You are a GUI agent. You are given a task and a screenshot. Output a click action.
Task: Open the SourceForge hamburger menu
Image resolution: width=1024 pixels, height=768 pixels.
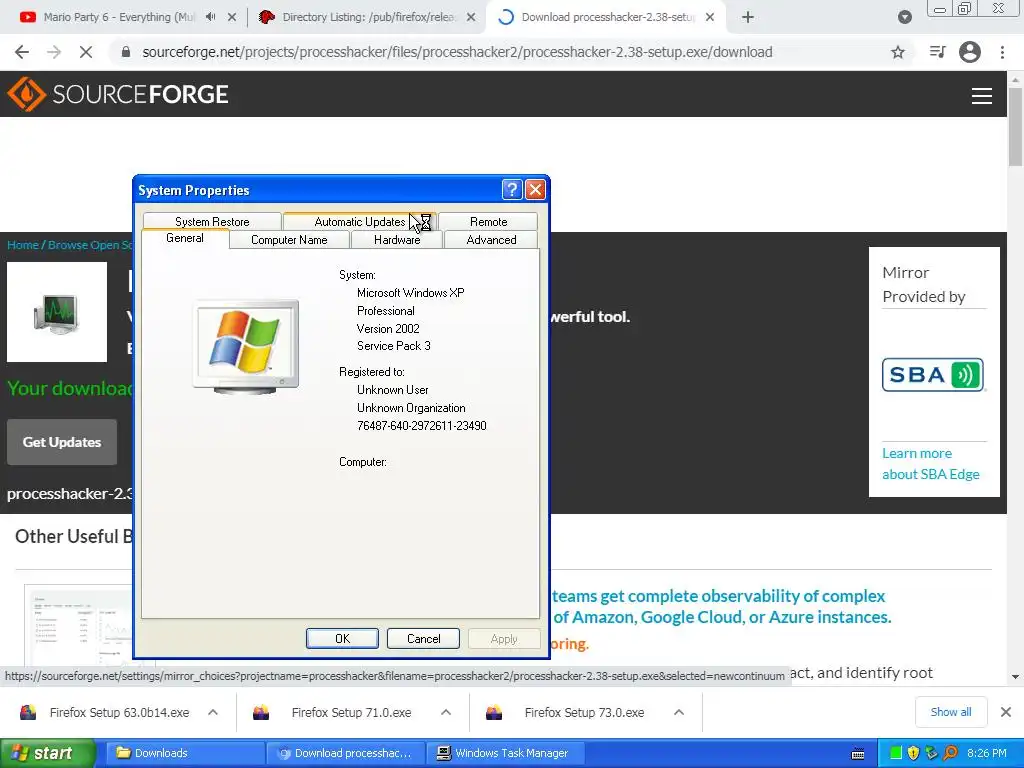(x=982, y=95)
